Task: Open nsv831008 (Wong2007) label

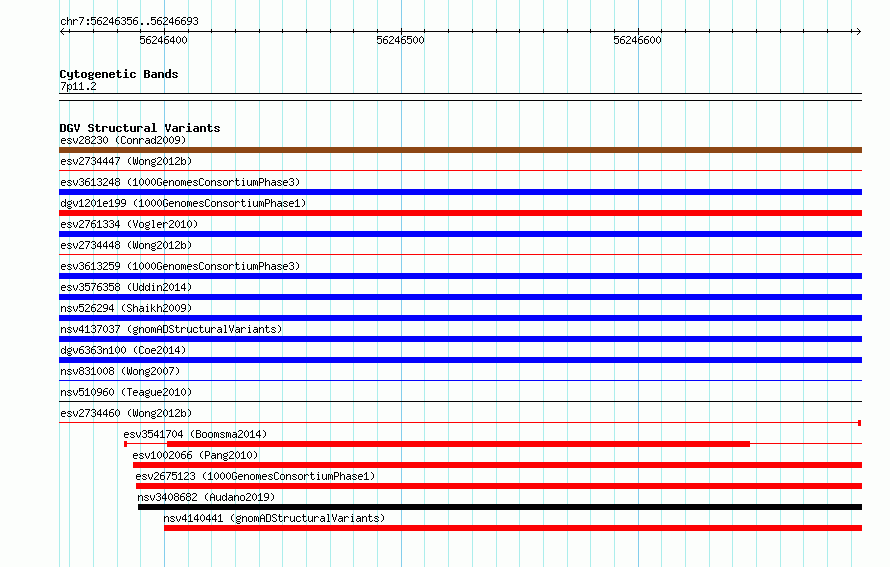Action: tap(120, 371)
